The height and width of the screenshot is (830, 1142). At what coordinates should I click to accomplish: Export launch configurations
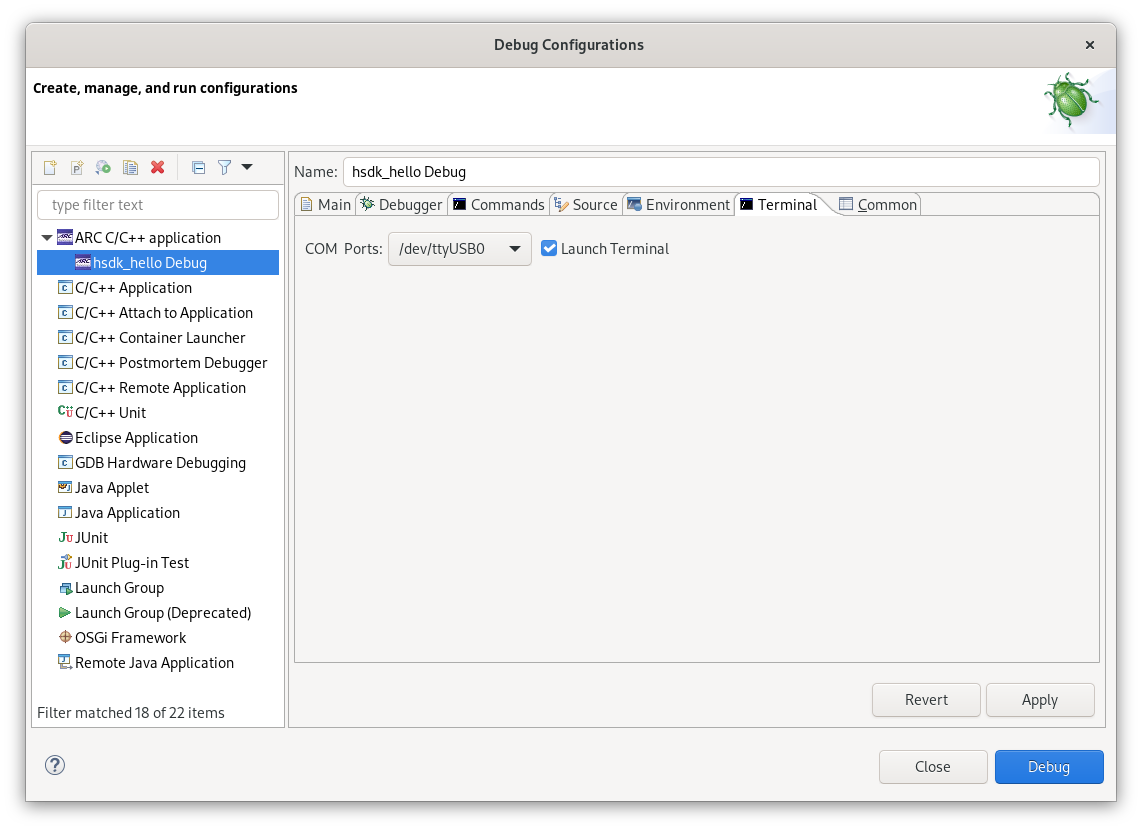(x=103, y=166)
